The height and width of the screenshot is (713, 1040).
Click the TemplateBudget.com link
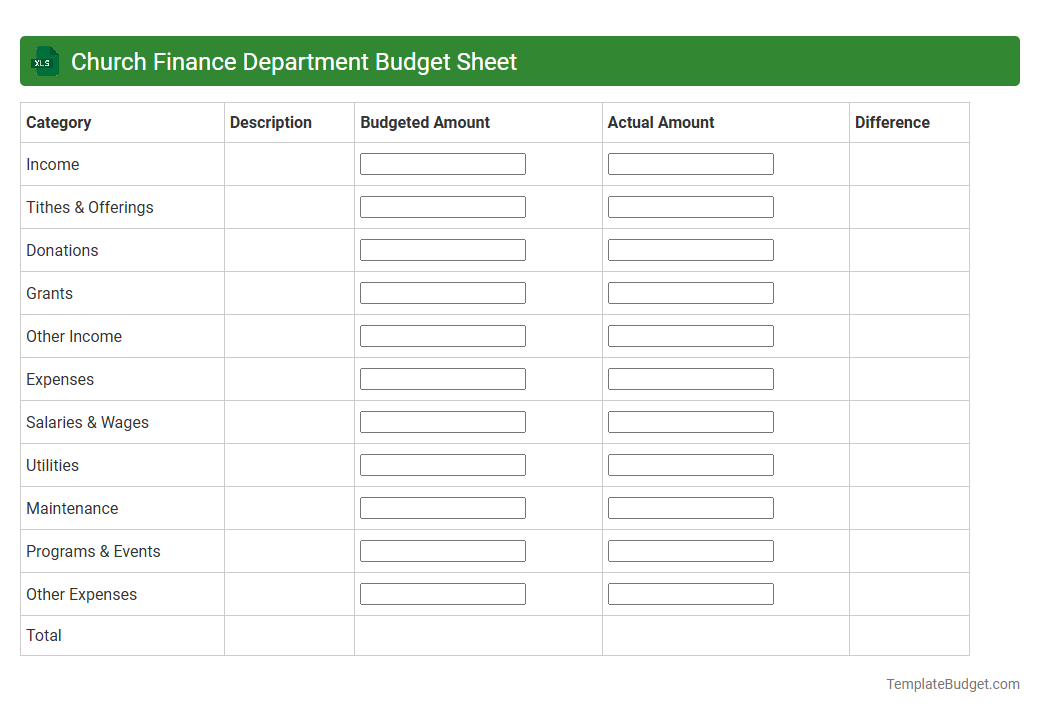(953, 684)
